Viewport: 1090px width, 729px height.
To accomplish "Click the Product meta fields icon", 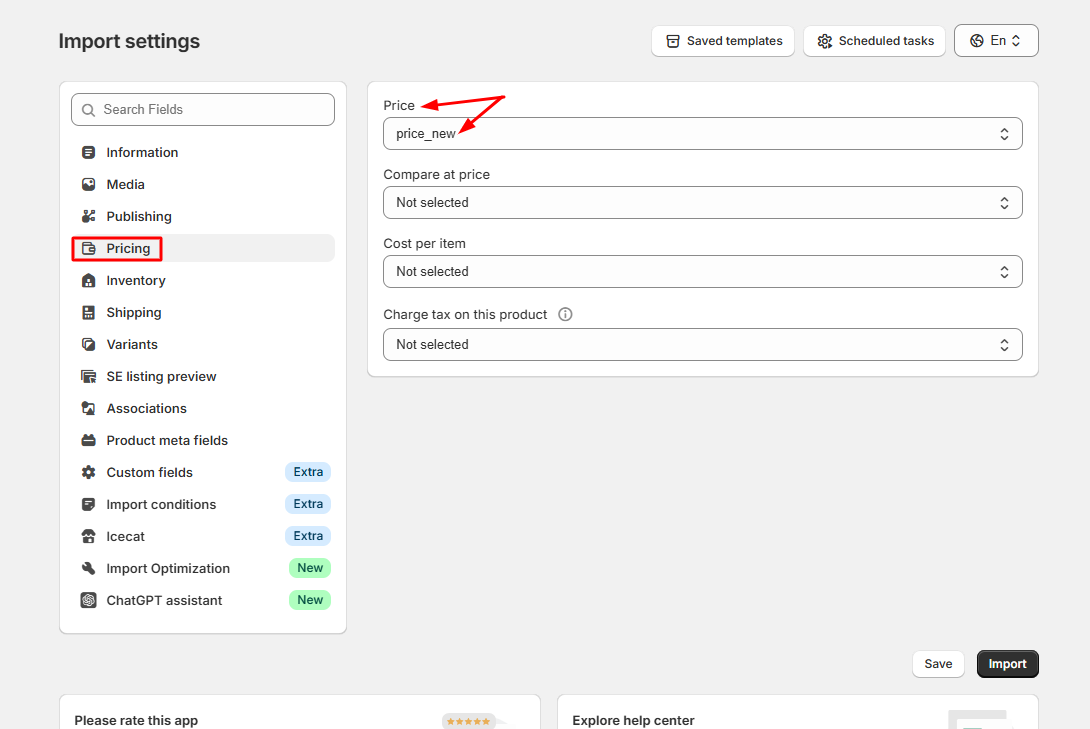I will pos(88,440).
